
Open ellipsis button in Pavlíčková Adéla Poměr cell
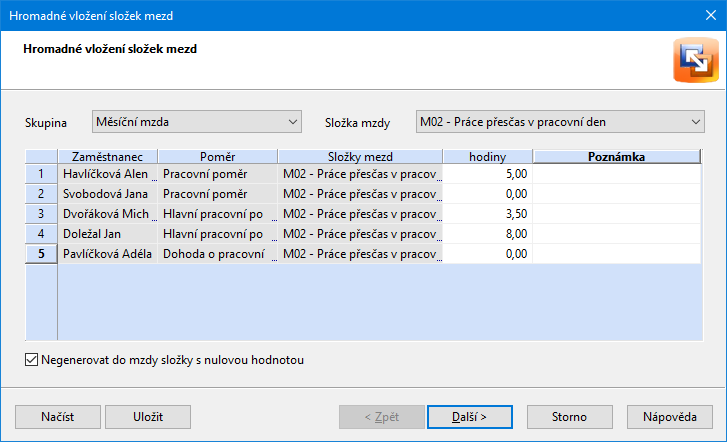click(x=274, y=260)
